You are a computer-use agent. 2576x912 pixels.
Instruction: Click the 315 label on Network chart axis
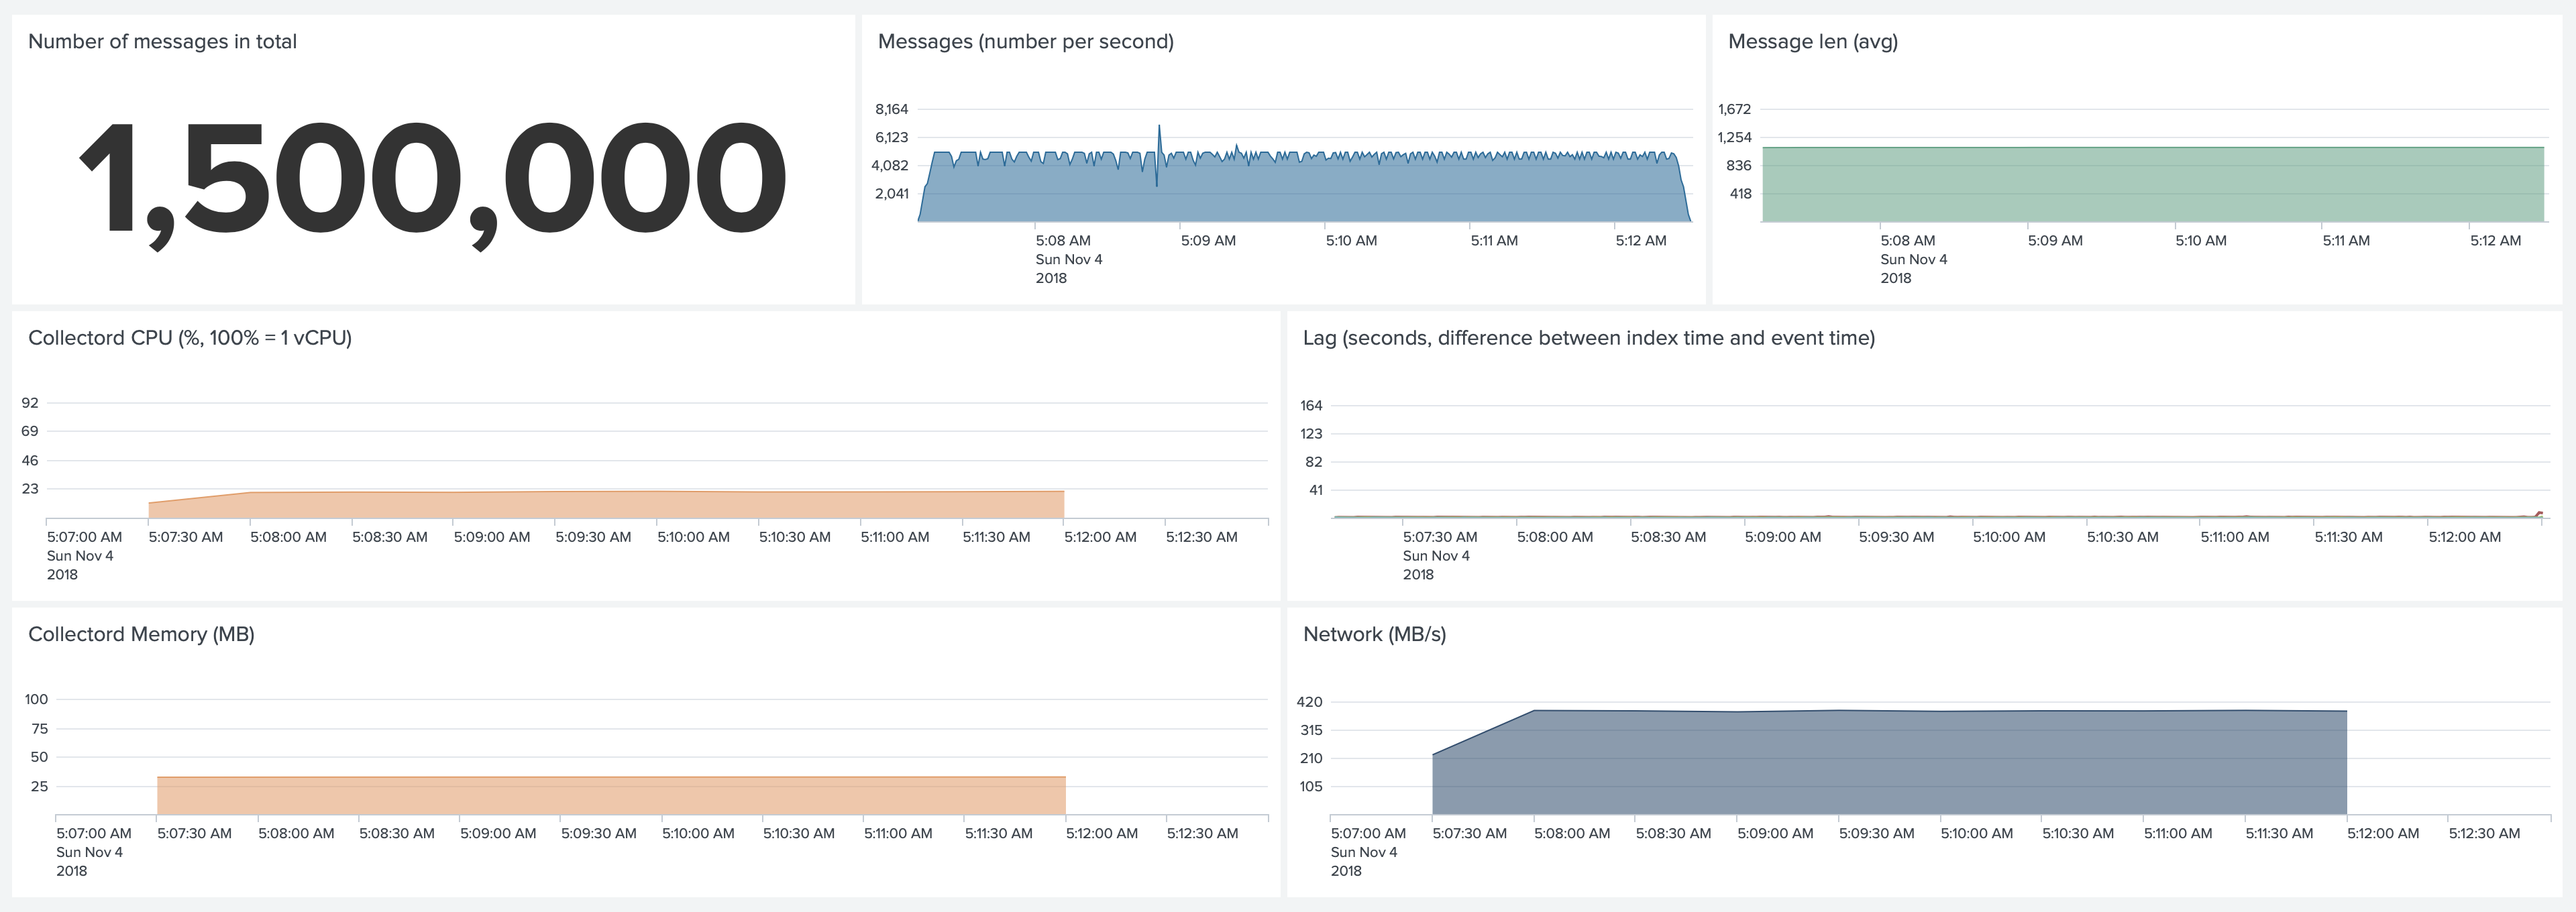pyautogui.click(x=1311, y=730)
